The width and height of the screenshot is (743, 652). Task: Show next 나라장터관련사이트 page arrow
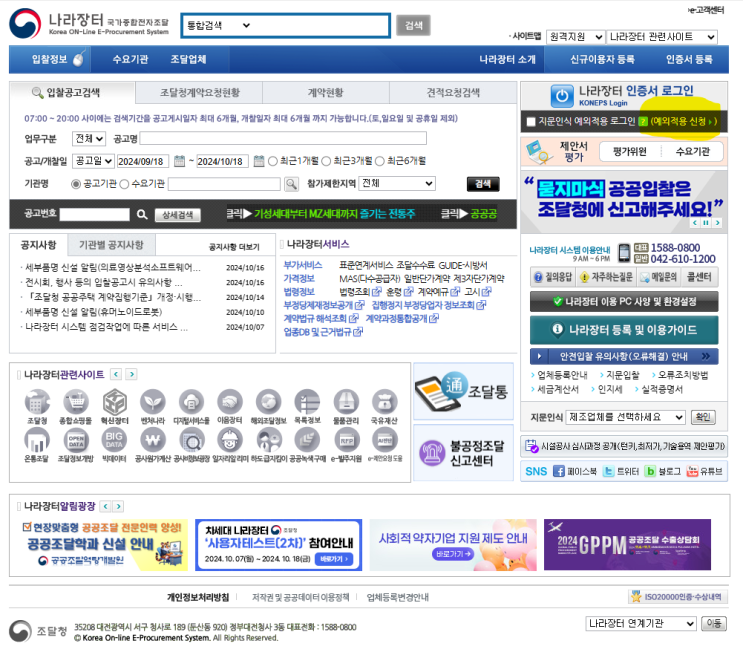[x=132, y=374]
